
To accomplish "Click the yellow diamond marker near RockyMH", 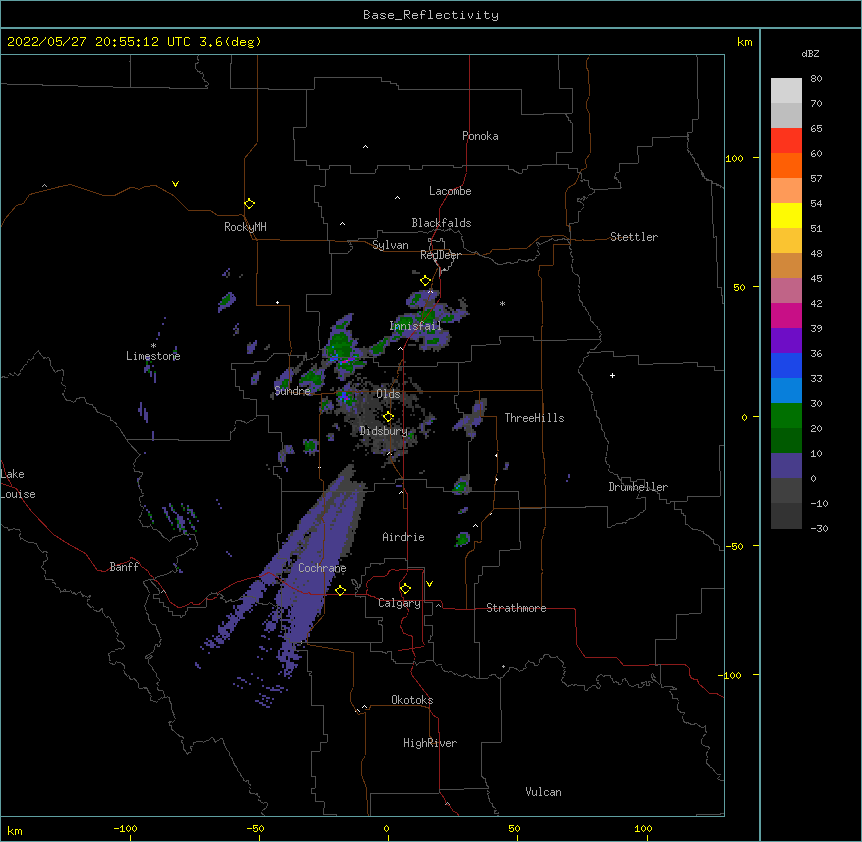I will [249, 204].
